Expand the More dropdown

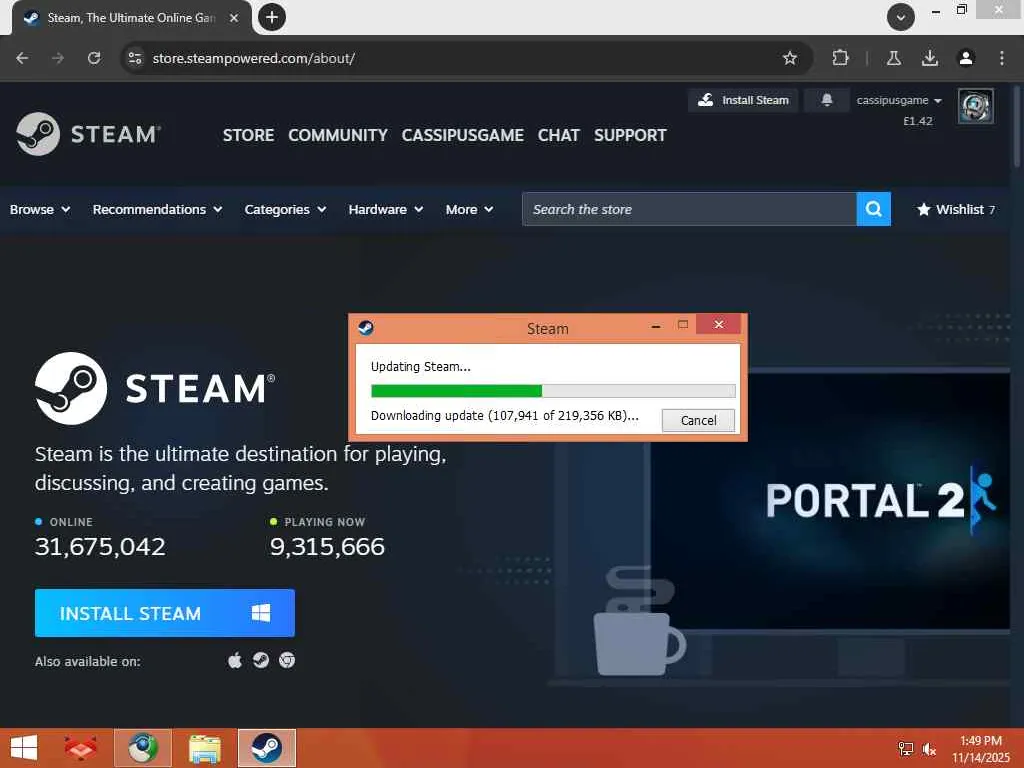(x=470, y=210)
